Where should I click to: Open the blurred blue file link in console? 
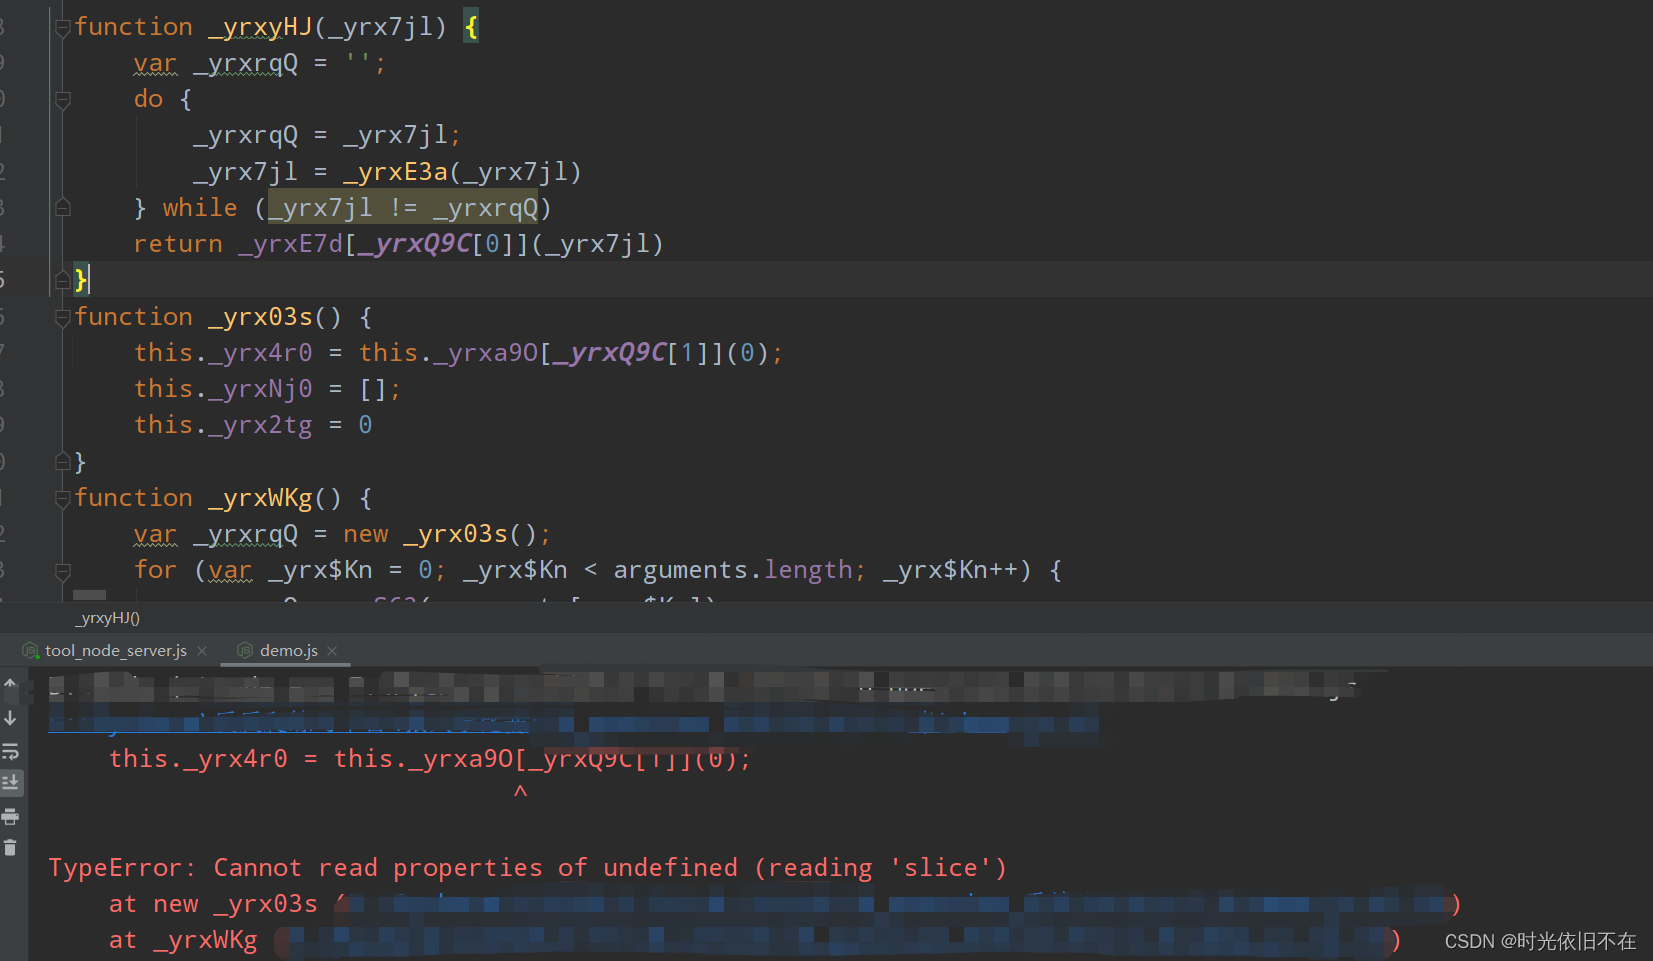click(x=572, y=722)
